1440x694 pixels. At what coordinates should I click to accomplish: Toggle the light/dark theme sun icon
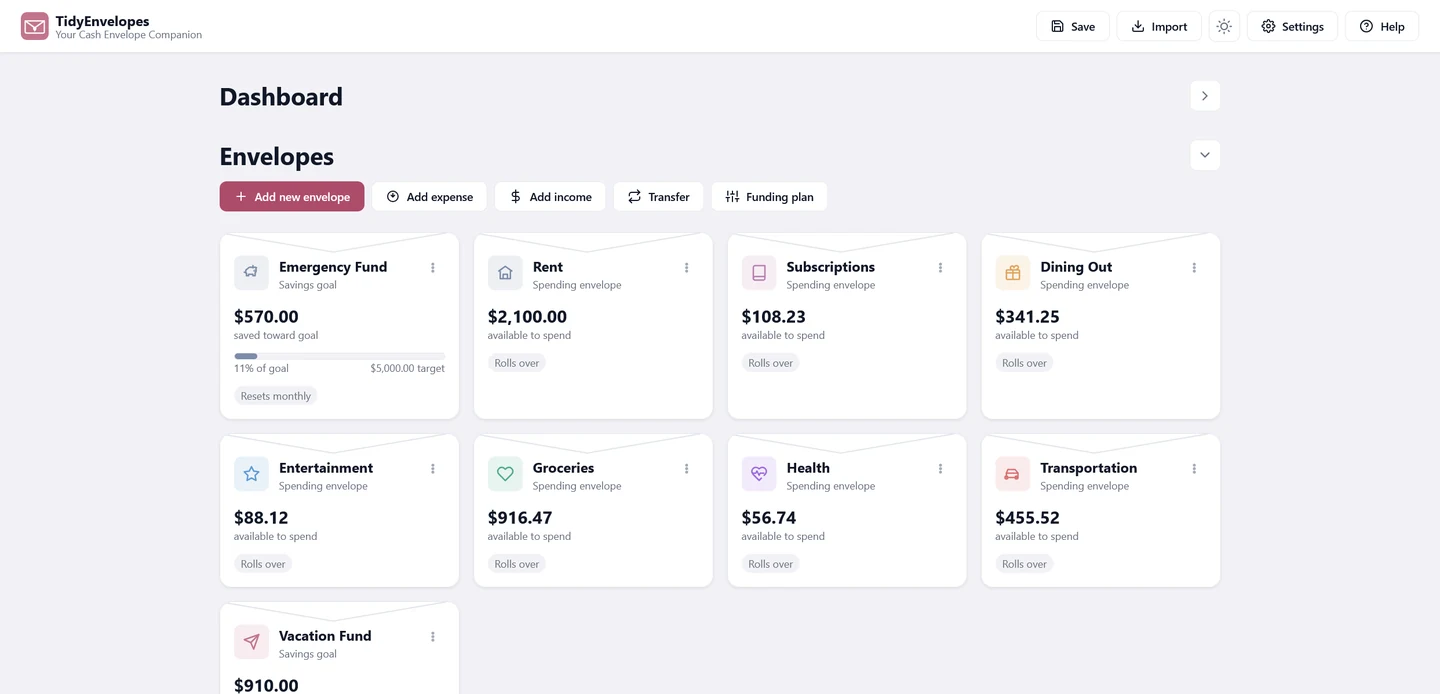(1224, 27)
